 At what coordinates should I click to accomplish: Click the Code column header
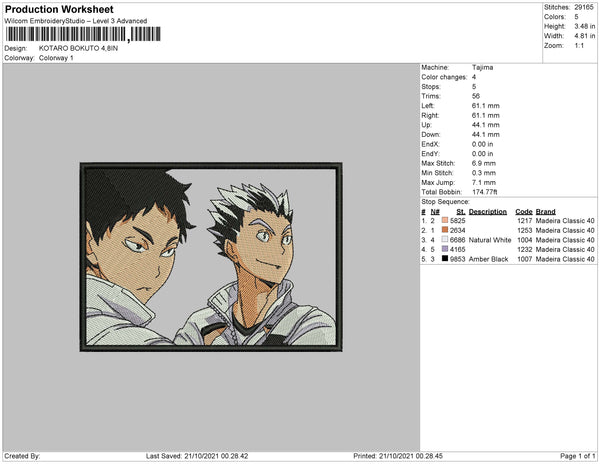click(x=523, y=212)
